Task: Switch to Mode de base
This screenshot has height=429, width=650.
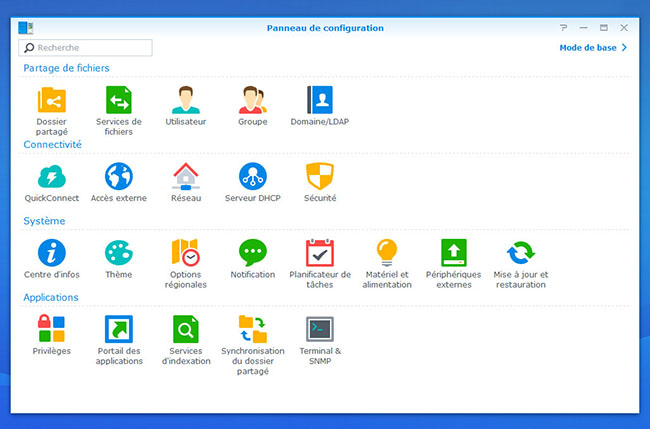Action: (x=592, y=47)
